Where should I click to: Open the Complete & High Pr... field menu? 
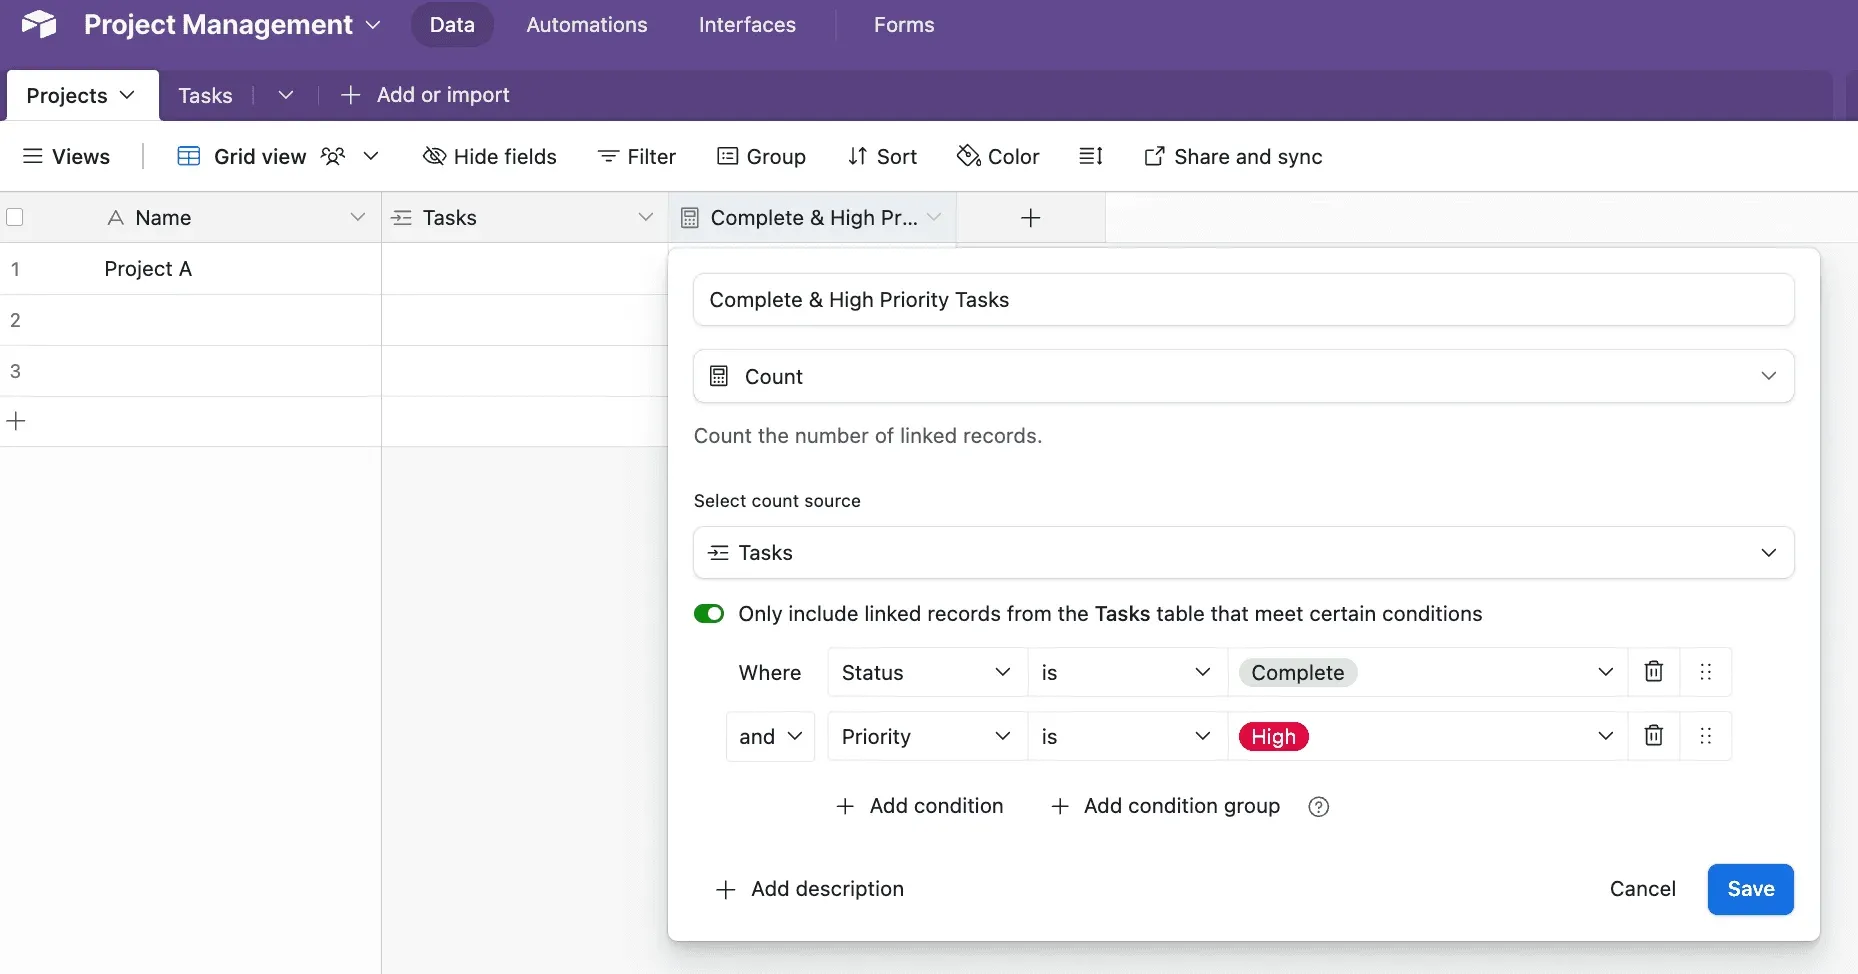tap(934, 217)
